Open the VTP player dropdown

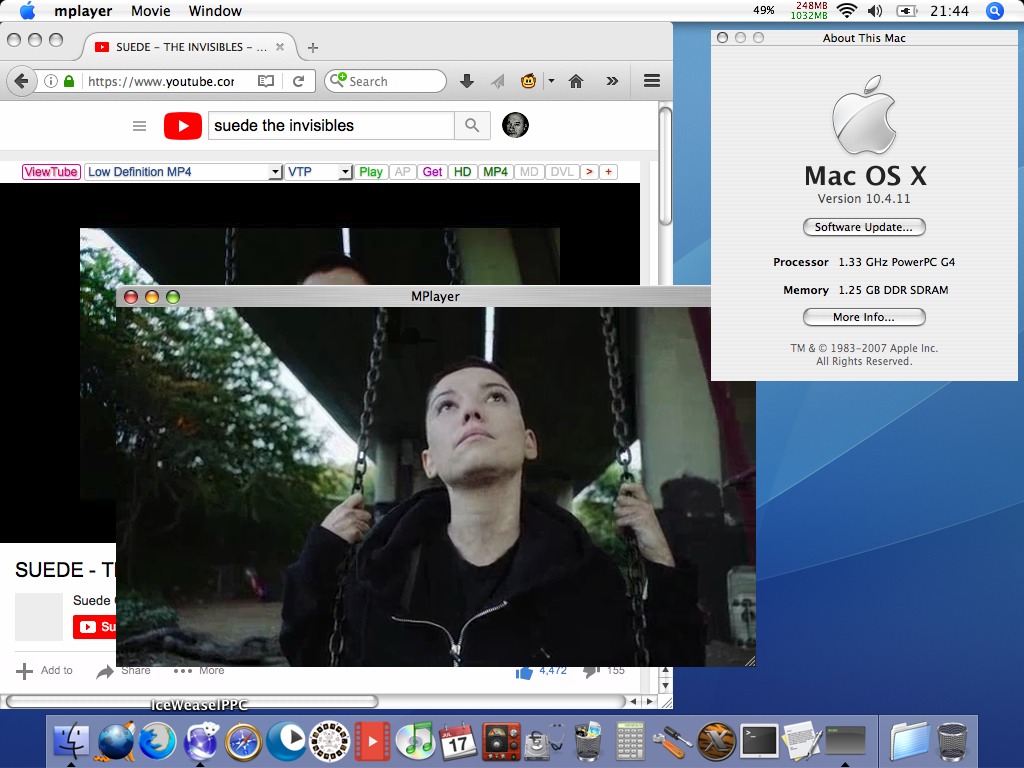(x=319, y=172)
